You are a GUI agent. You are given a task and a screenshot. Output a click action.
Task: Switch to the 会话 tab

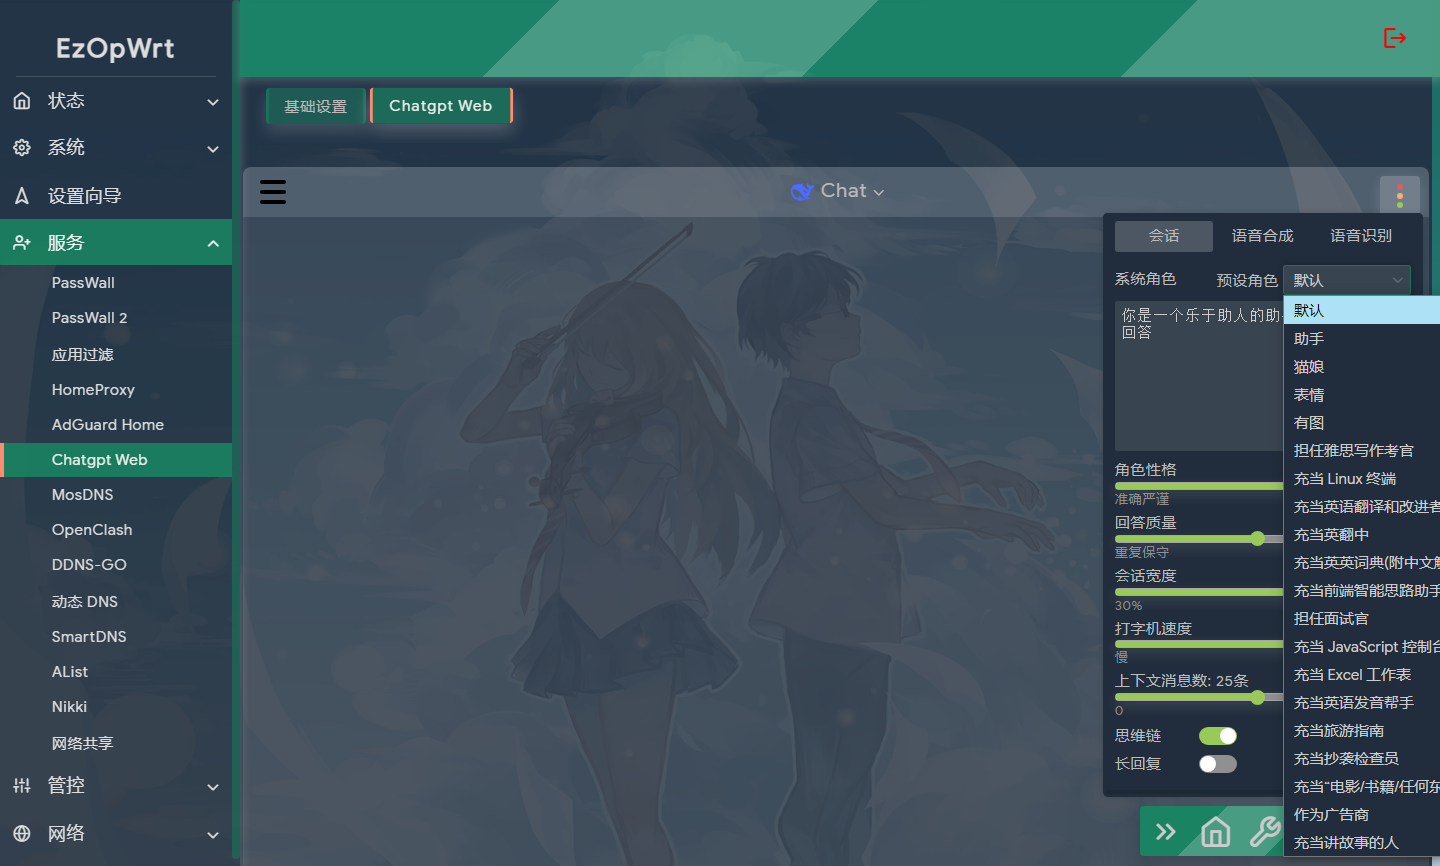pos(1164,236)
